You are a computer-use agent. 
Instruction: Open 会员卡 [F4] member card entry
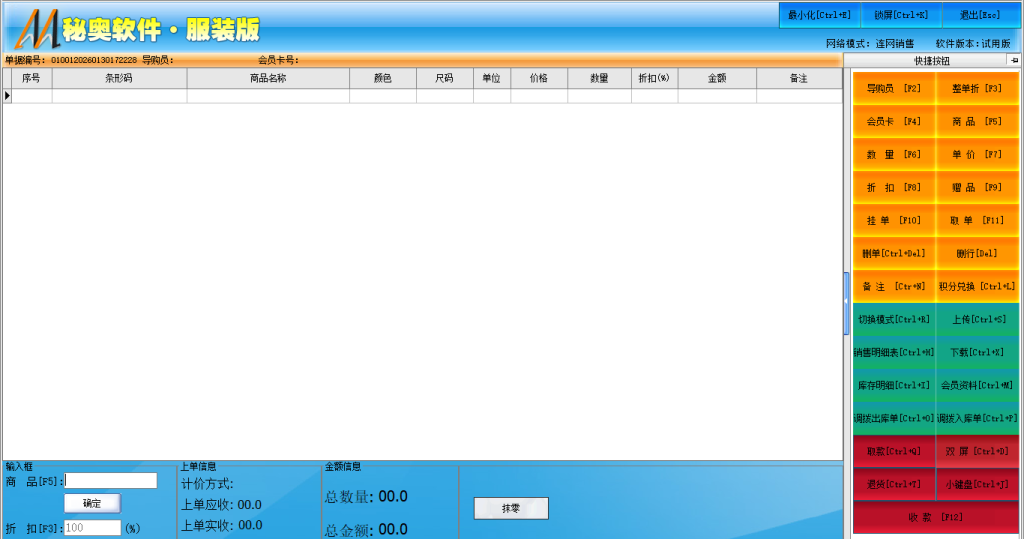tap(894, 121)
